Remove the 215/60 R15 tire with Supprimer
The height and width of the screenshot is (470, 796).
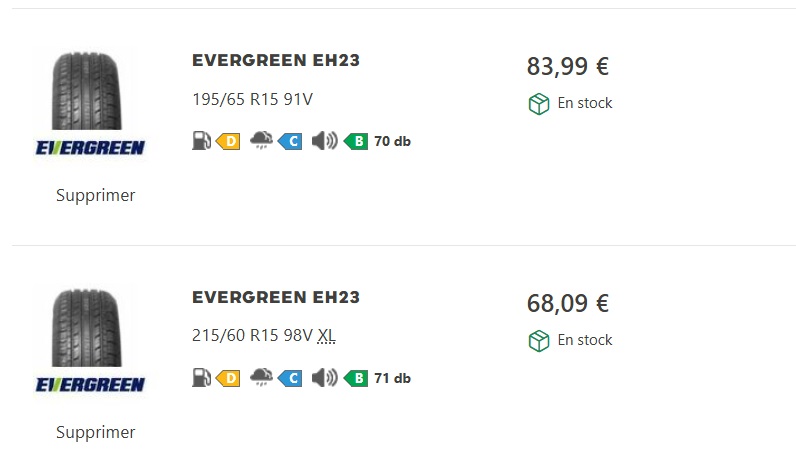(95, 432)
